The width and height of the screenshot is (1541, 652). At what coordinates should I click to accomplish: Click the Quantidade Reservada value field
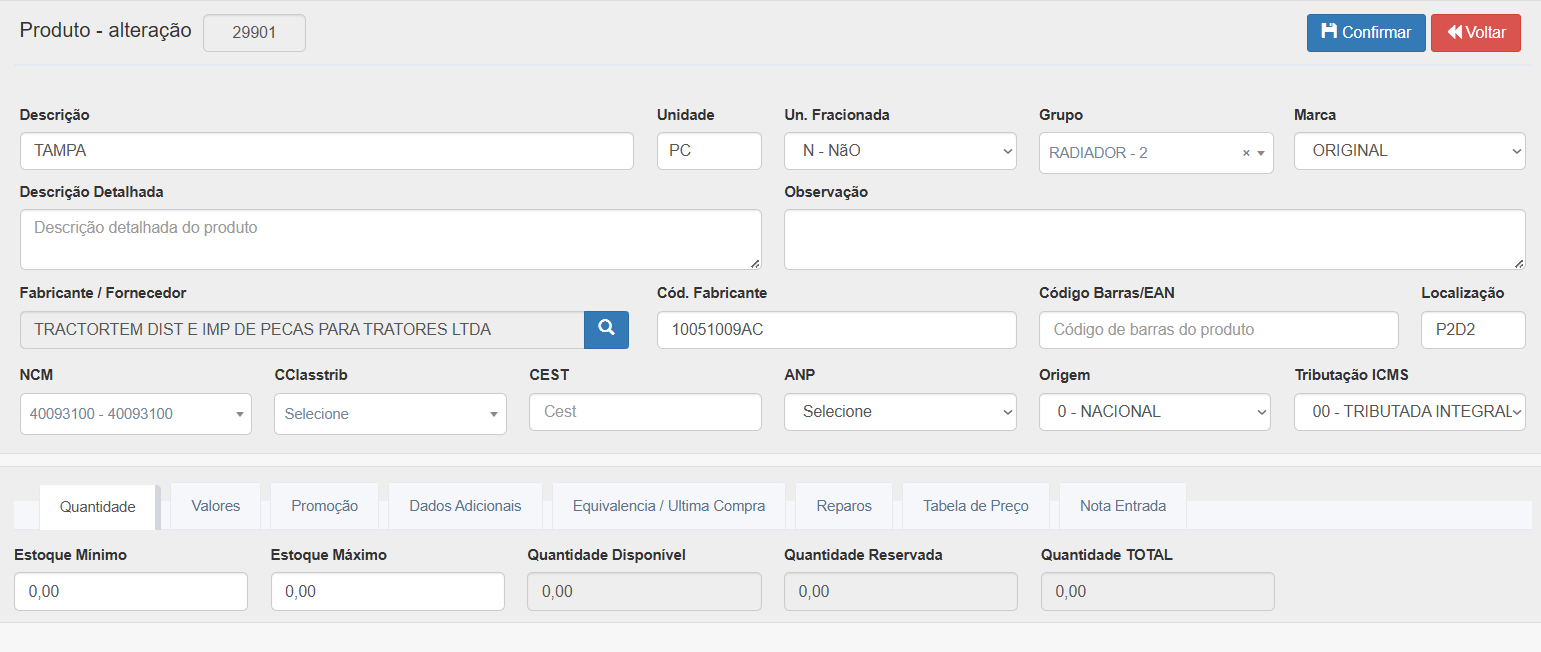tap(901, 591)
